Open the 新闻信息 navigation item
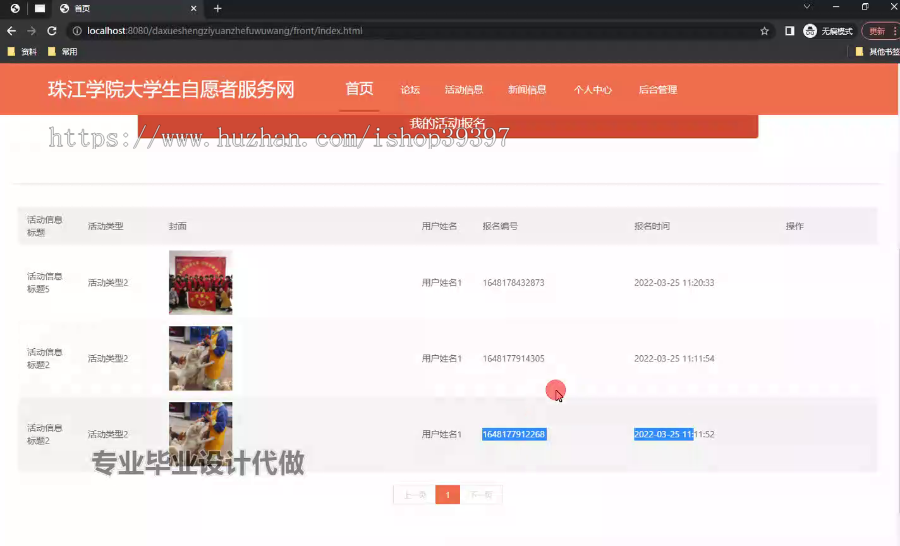The height and width of the screenshot is (546, 900). (x=527, y=90)
